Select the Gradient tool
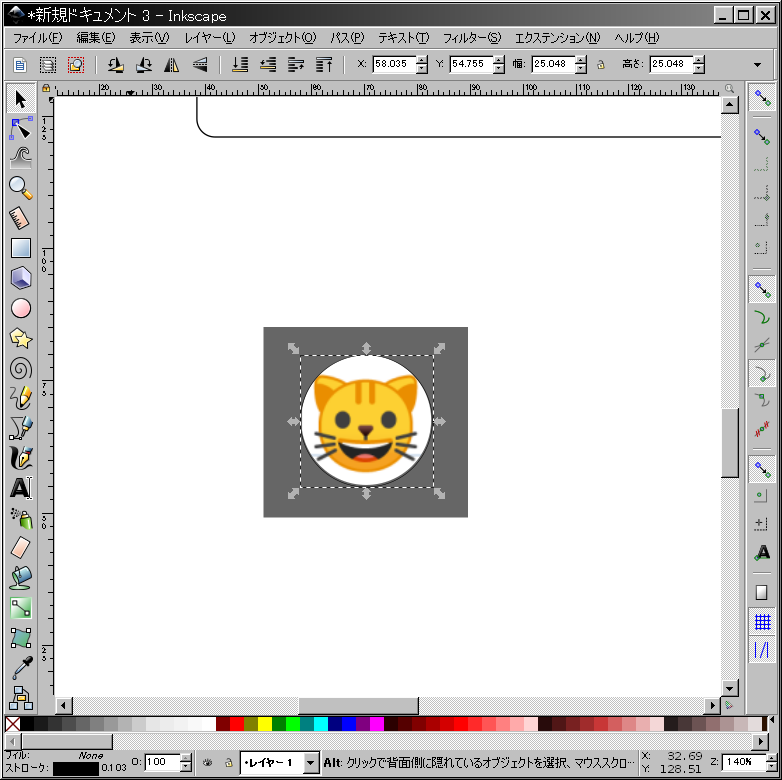The width and height of the screenshot is (782, 780). coord(20,608)
